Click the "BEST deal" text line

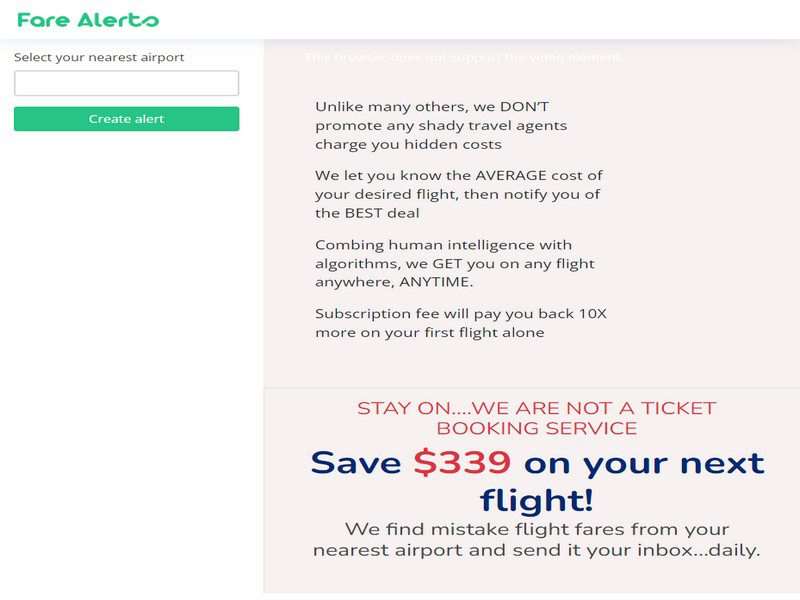point(367,213)
